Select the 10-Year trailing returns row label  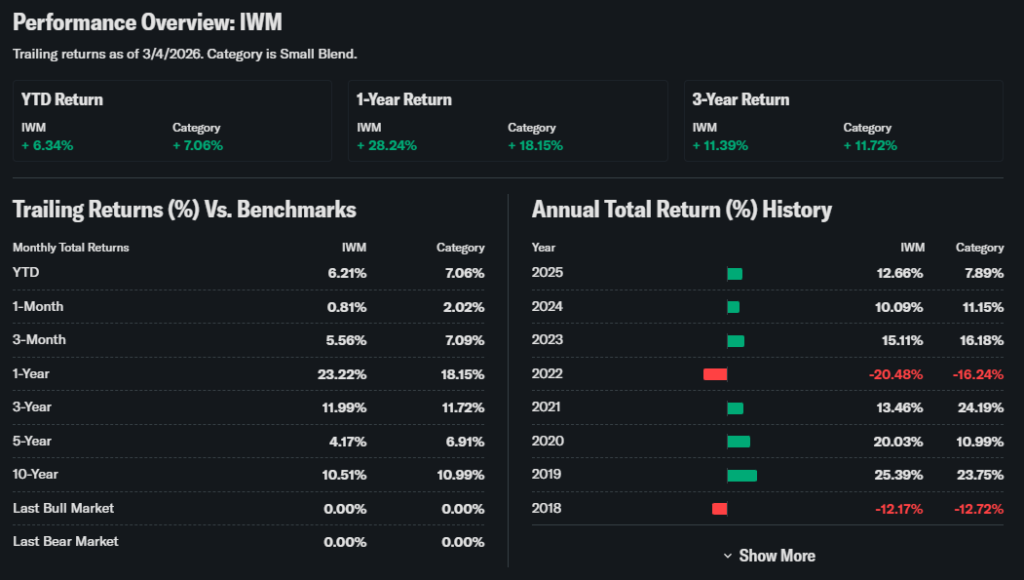pyautogui.click(x=36, y=474)
